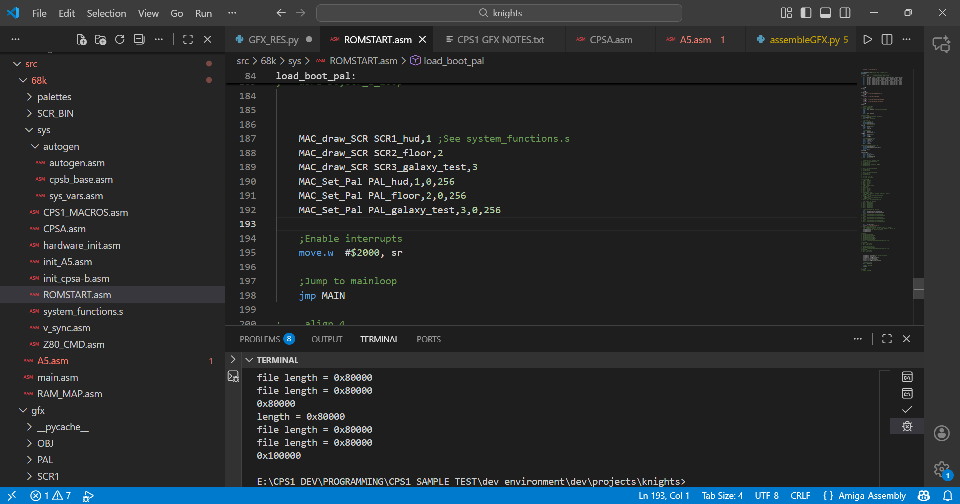Open the Customize Layout icon
The image size is (960, 504).
[787, 13]
